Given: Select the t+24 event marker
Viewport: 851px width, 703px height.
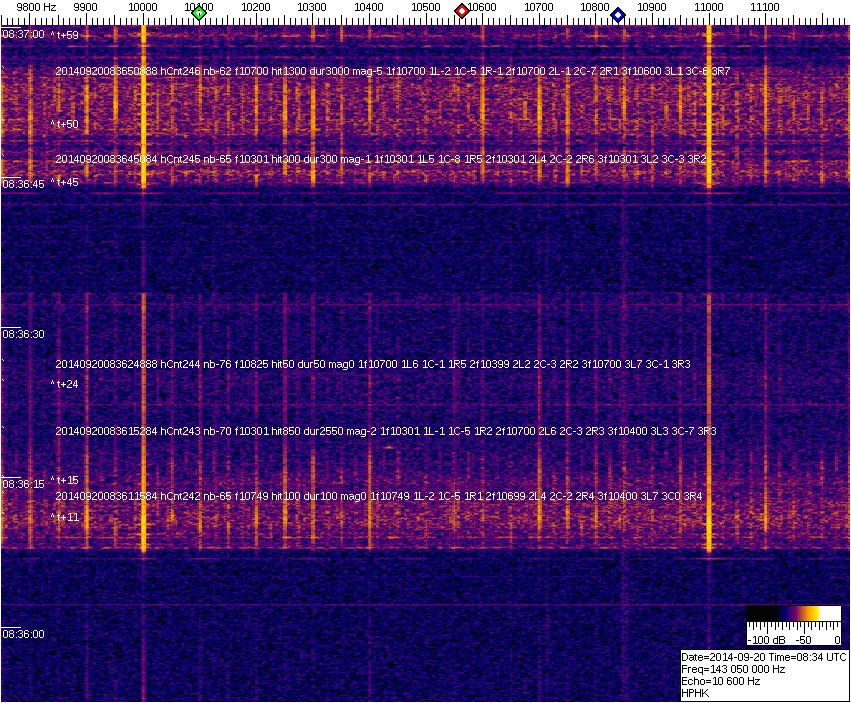Looking at the screenshot, I should pos(67,384).
